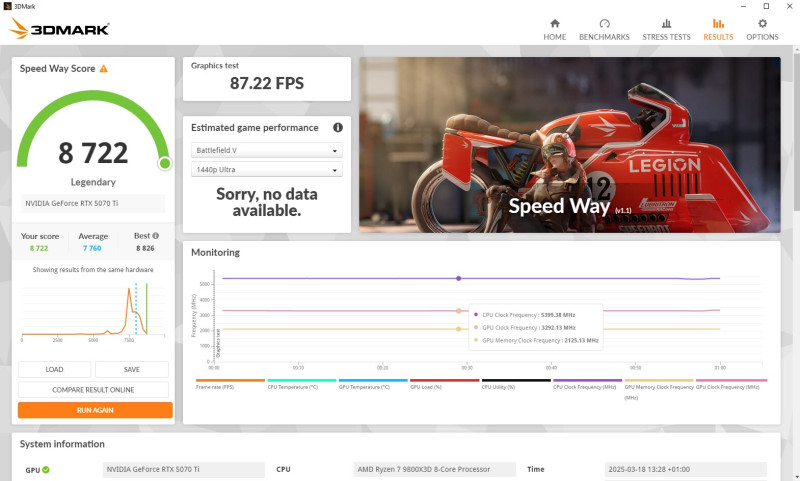The image size is (800, 481).
Task: Click Estimated game performance info icon
Action: [338, 128]
